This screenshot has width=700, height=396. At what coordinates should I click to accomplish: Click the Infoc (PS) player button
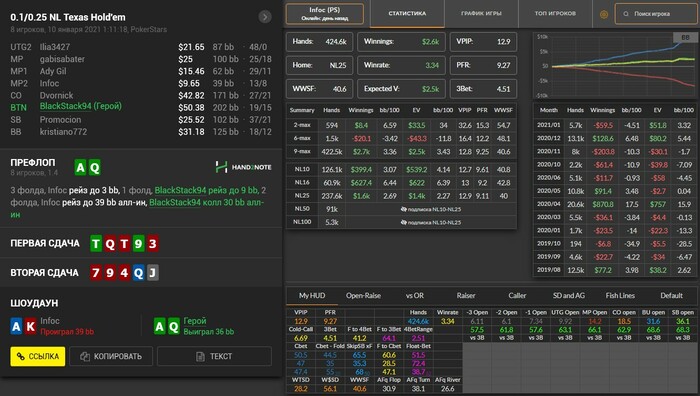click(325, 14)
